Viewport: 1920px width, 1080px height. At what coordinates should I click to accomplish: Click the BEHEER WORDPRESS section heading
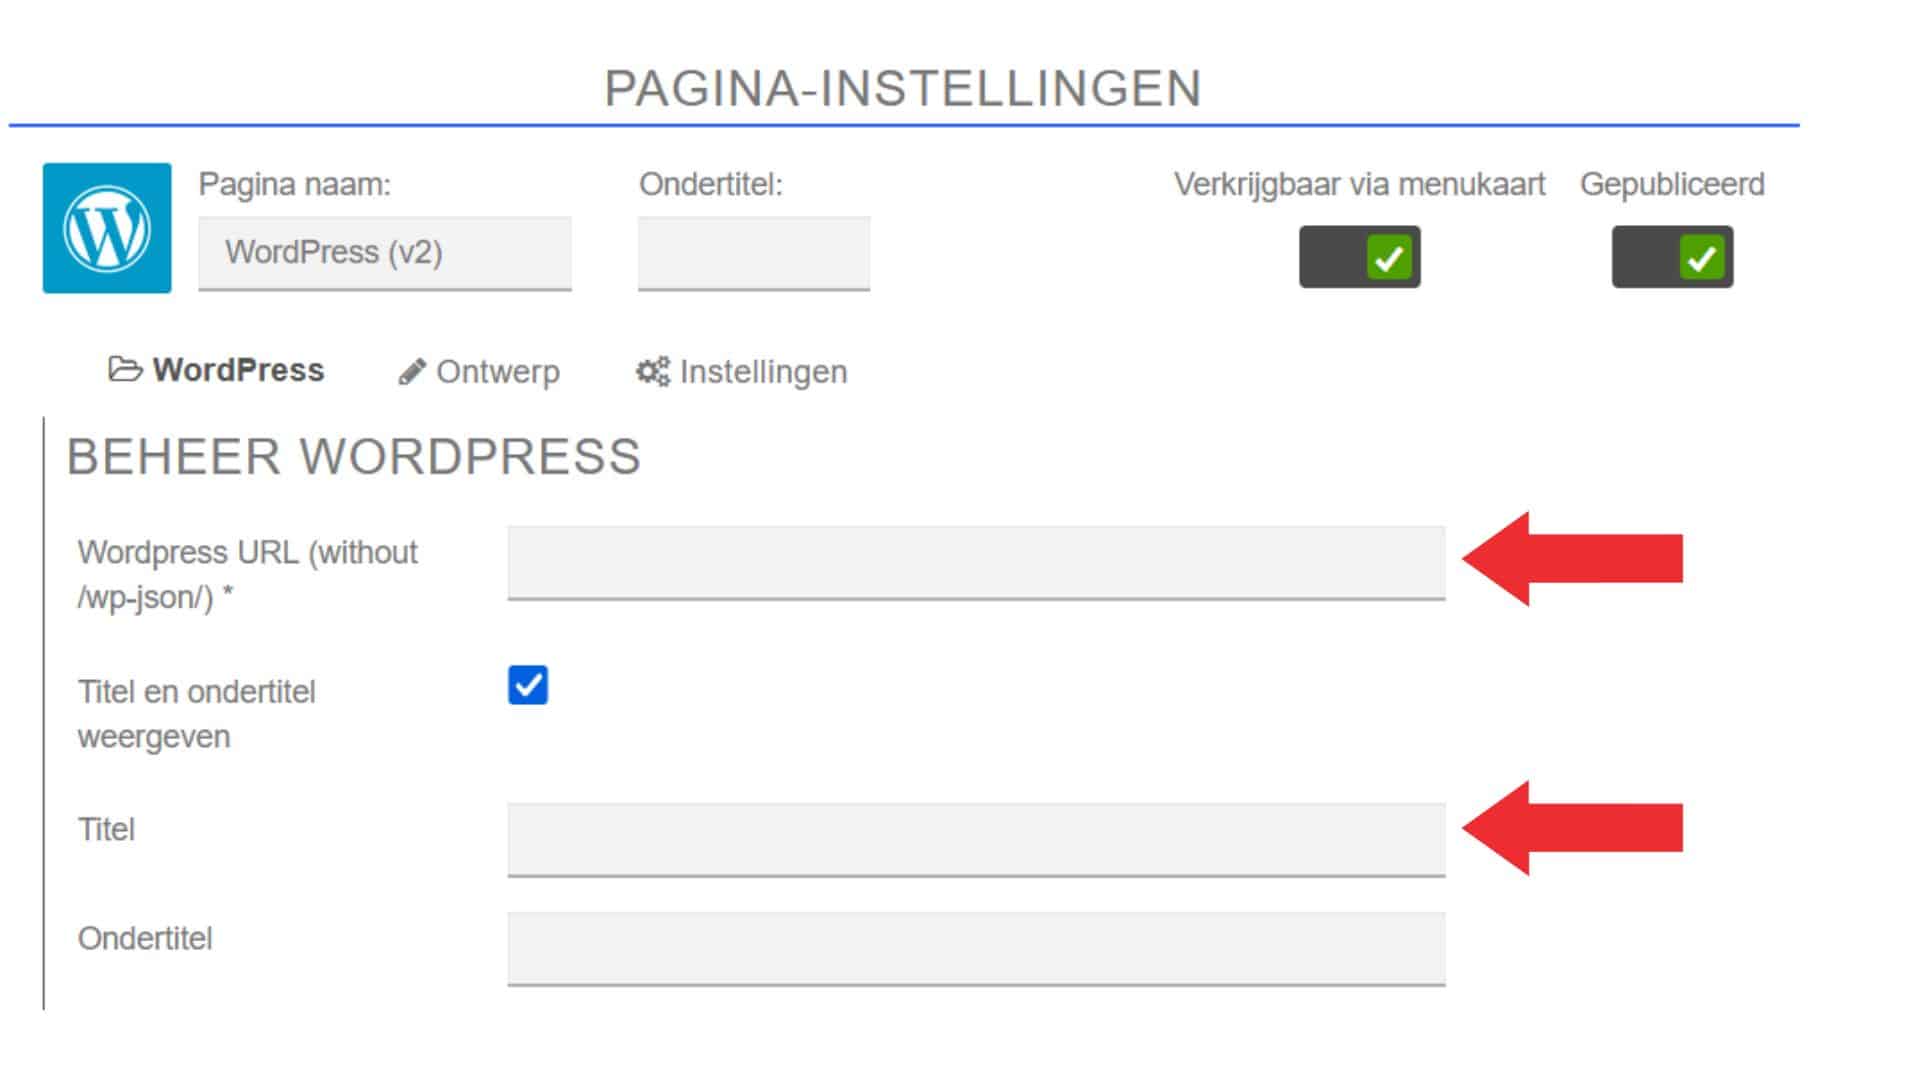(x=354, y=457)
